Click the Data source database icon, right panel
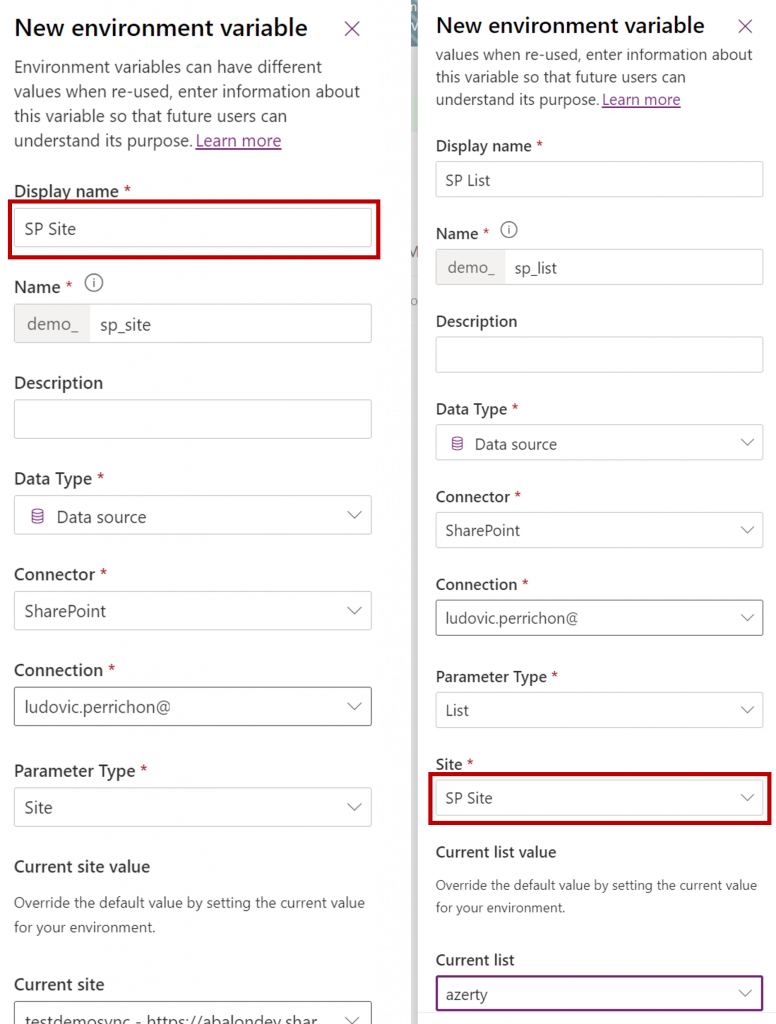 pyautogui.click(x=457, y=444)
